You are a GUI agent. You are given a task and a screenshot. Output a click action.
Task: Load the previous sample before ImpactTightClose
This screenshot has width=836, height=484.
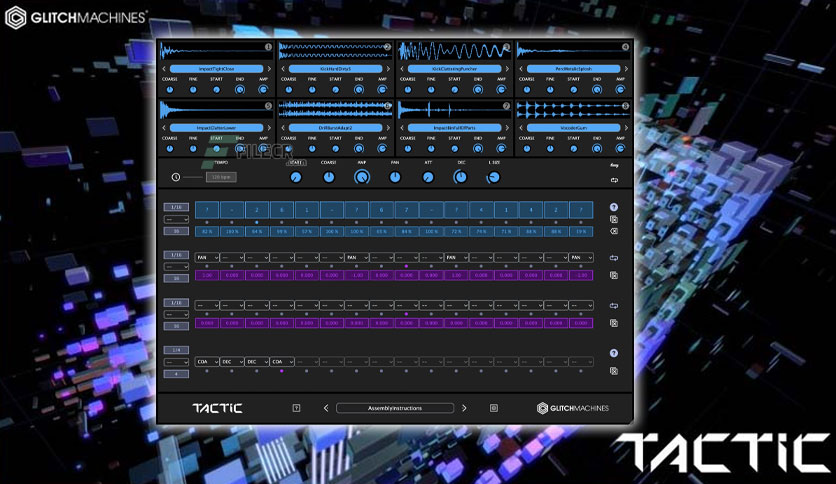[x=164, y=69]
